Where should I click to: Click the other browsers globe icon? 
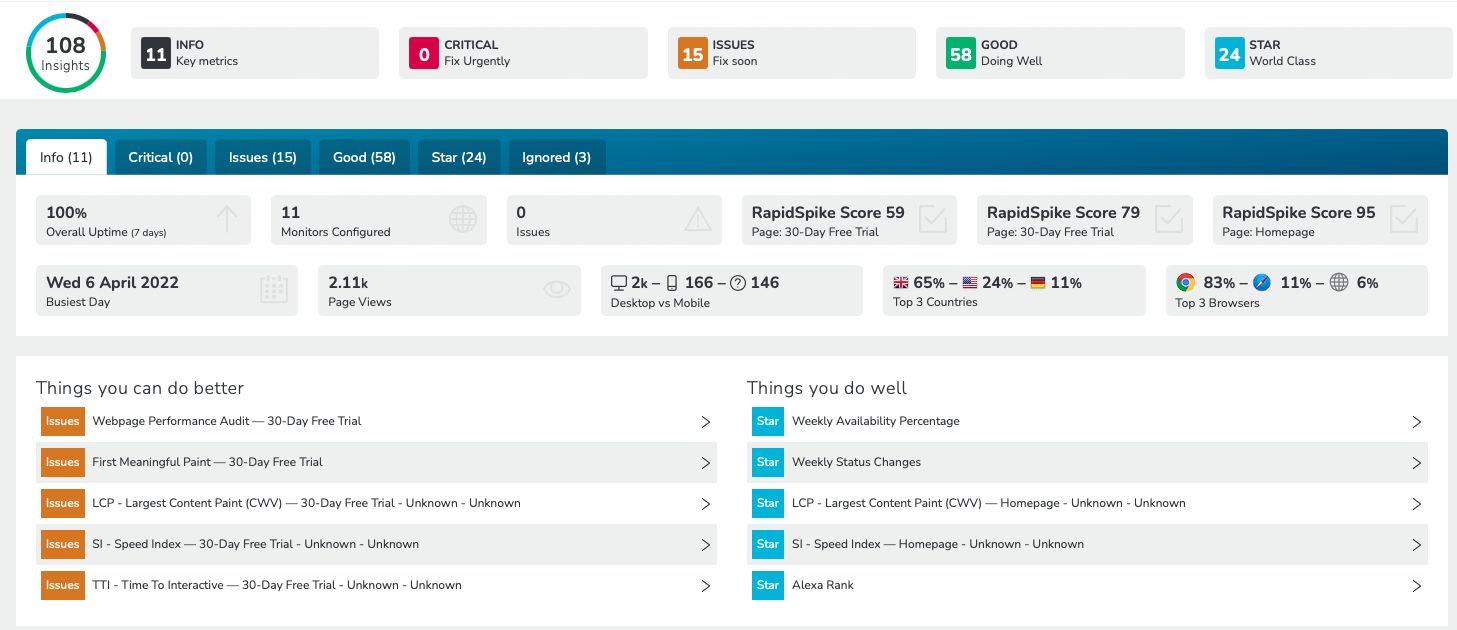(x=1338, y=283)
